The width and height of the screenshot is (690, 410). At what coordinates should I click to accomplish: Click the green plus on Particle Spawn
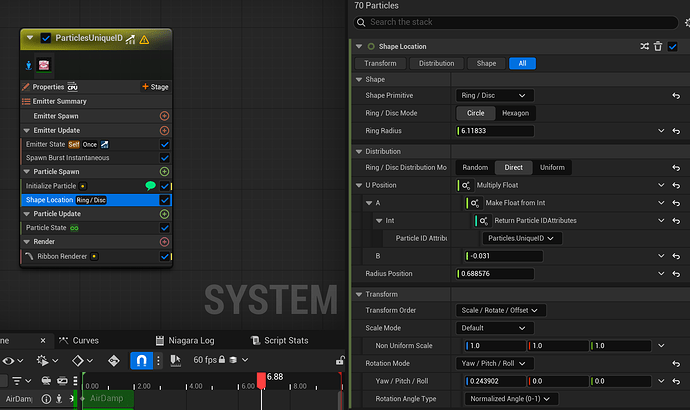164,172
